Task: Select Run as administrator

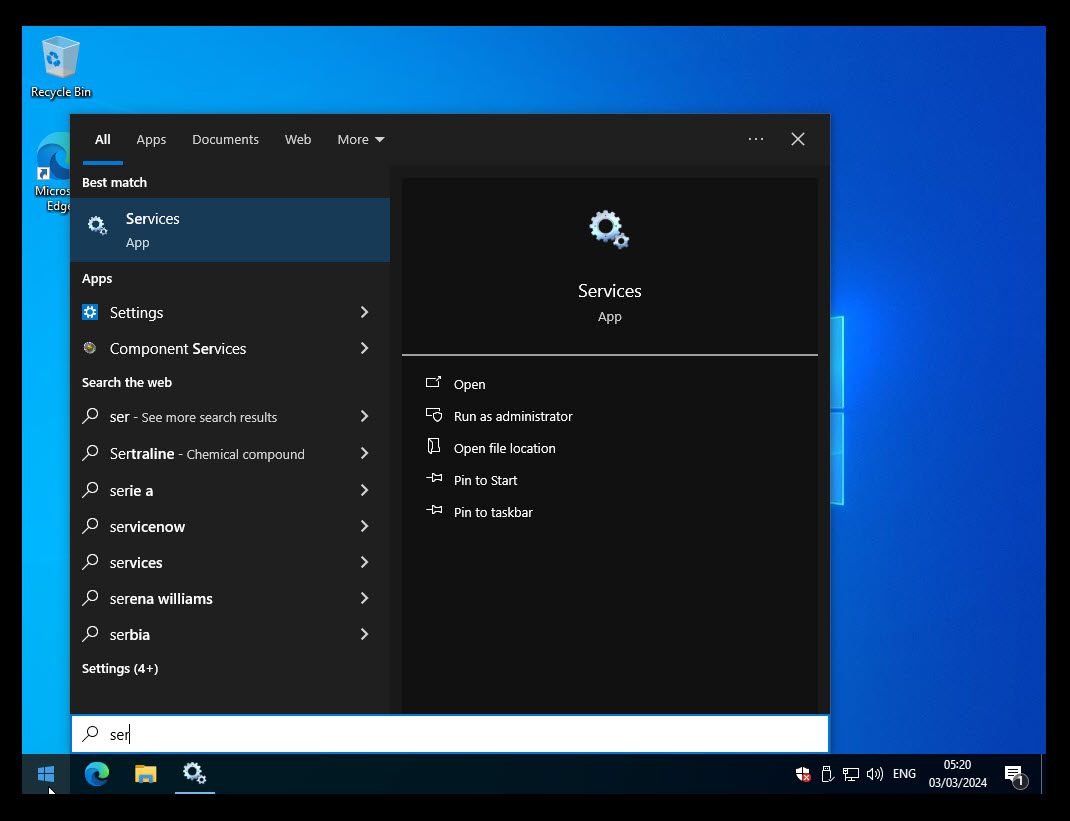Action: coord(512,416)
